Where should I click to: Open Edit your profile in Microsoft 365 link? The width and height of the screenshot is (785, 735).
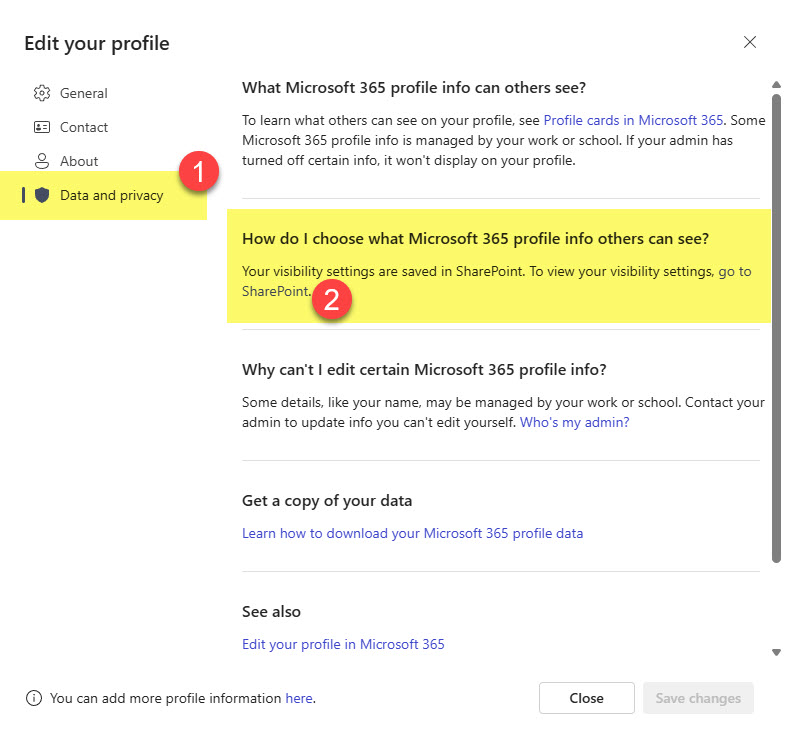343,644
